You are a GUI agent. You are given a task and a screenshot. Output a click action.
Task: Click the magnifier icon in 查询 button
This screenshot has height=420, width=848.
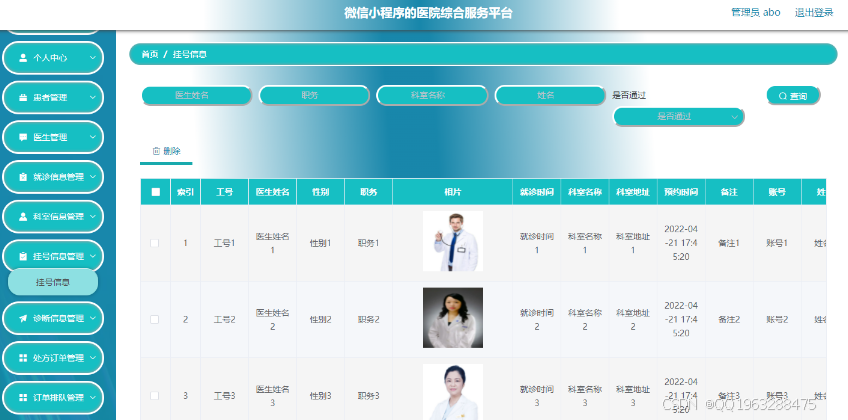pos(782,96)
